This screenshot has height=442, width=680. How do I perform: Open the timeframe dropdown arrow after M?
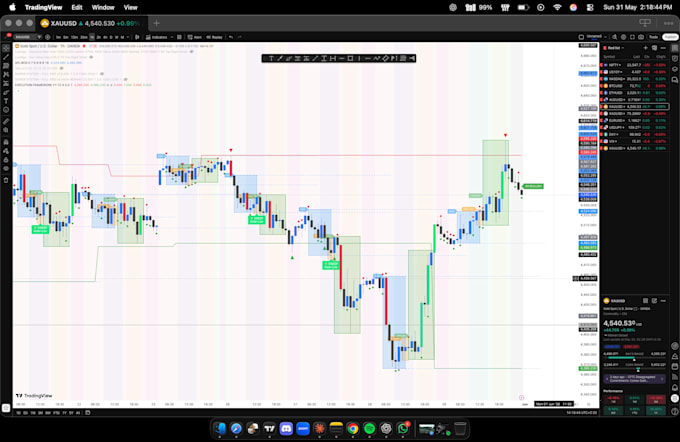coord(128,37)
